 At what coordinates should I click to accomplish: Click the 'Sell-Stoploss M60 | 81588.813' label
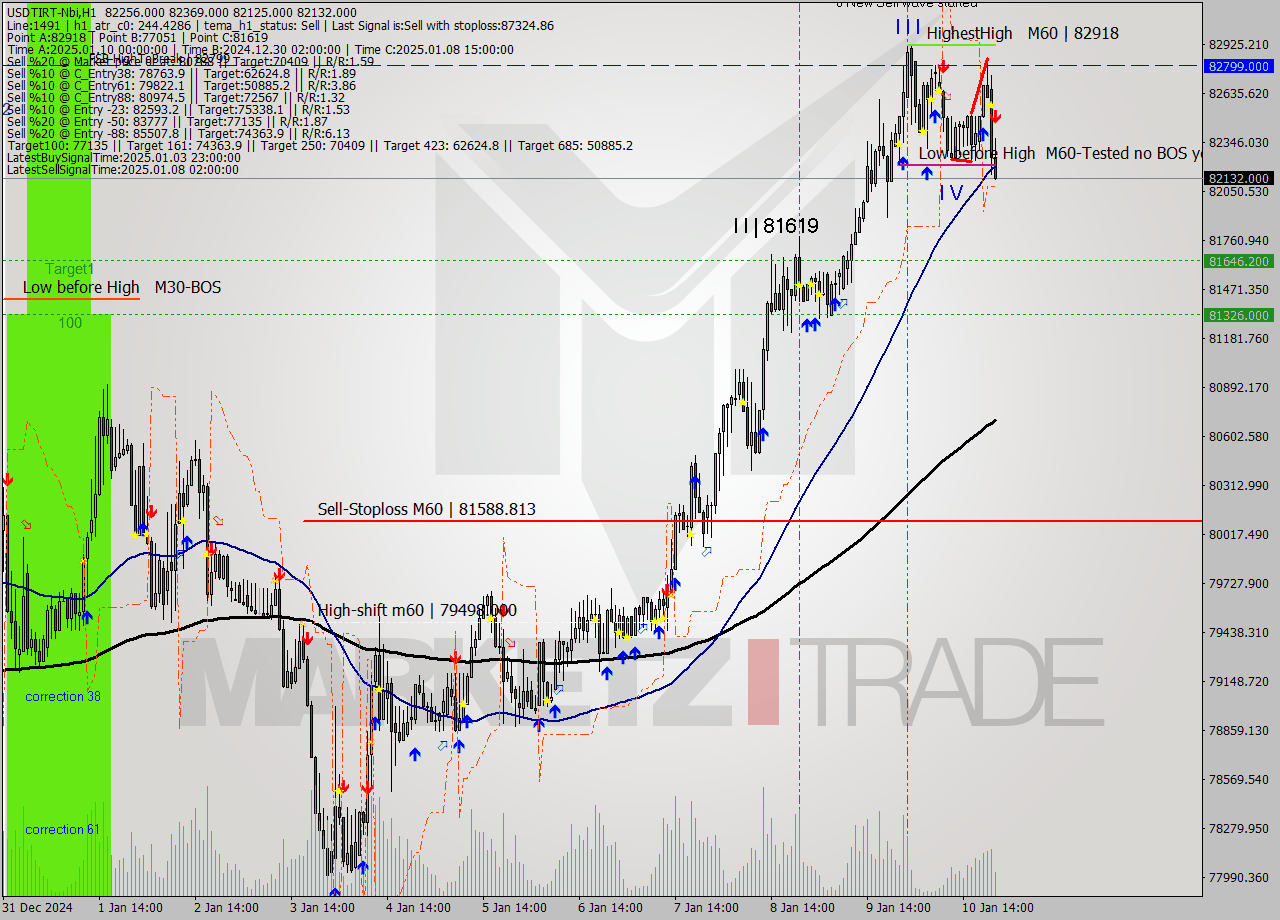pos(426,509)
